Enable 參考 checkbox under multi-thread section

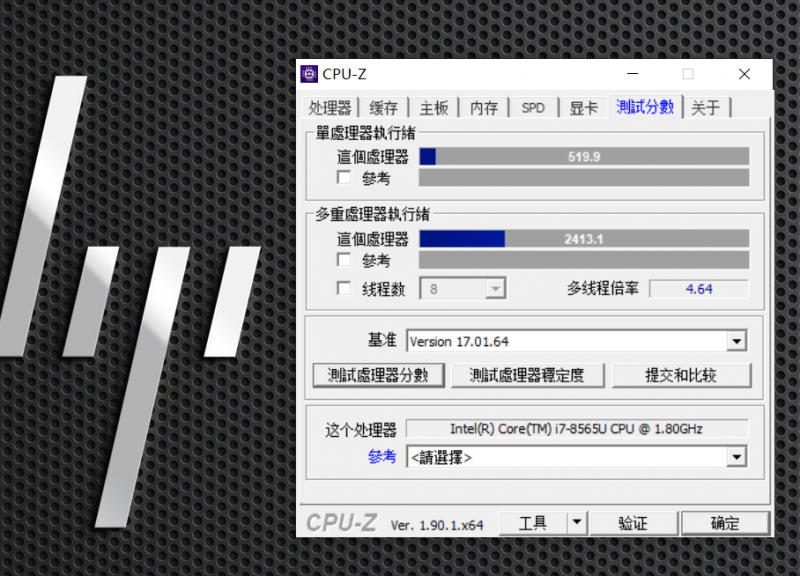(x=344, y=260)
